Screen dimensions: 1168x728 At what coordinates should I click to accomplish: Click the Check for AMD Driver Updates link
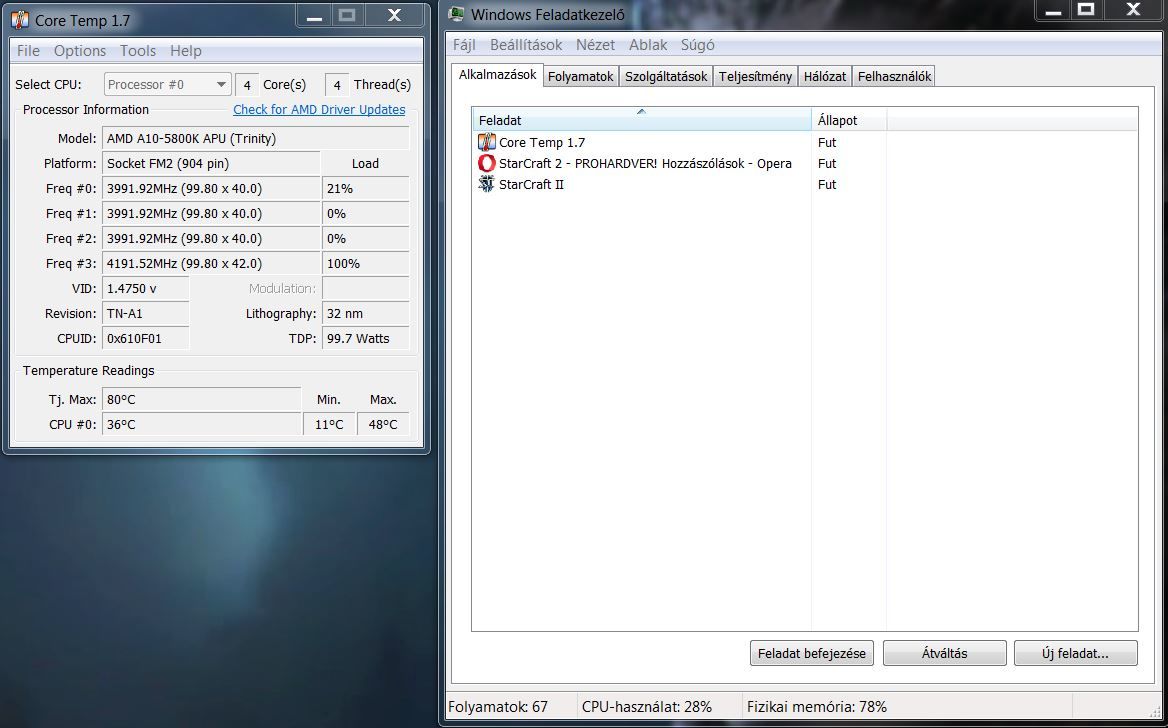point(319,110)
